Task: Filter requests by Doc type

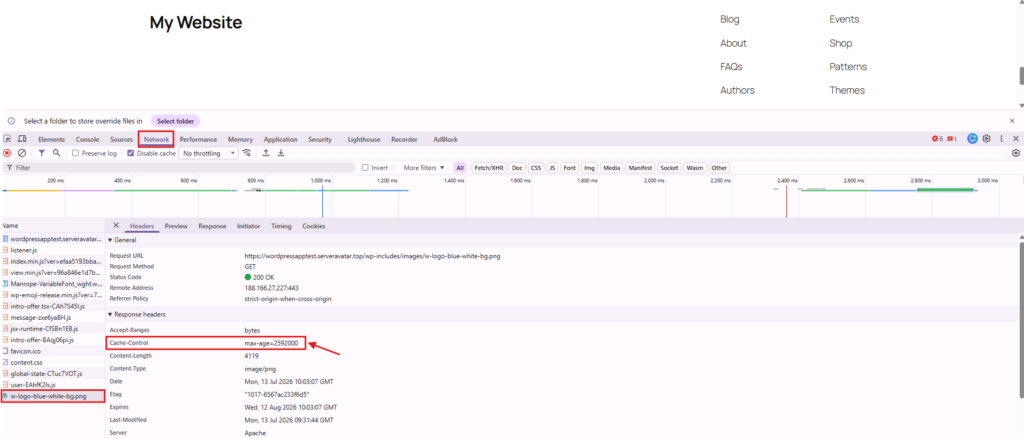Action: coord(517,168)
